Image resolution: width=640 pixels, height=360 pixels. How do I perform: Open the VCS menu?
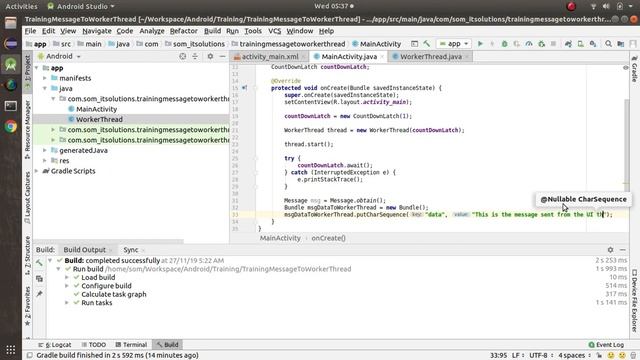(274, 31)
